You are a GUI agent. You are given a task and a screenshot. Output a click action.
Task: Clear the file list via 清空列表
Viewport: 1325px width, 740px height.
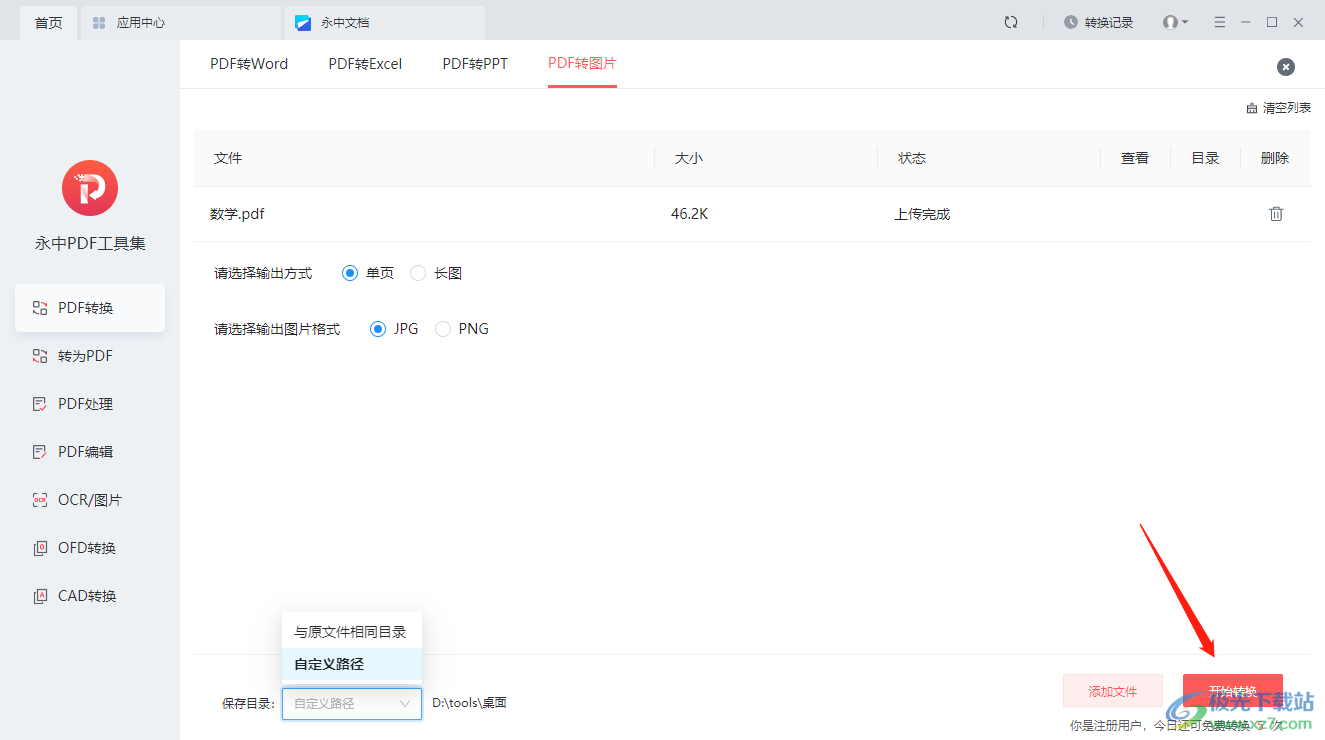coord(1278,108)
